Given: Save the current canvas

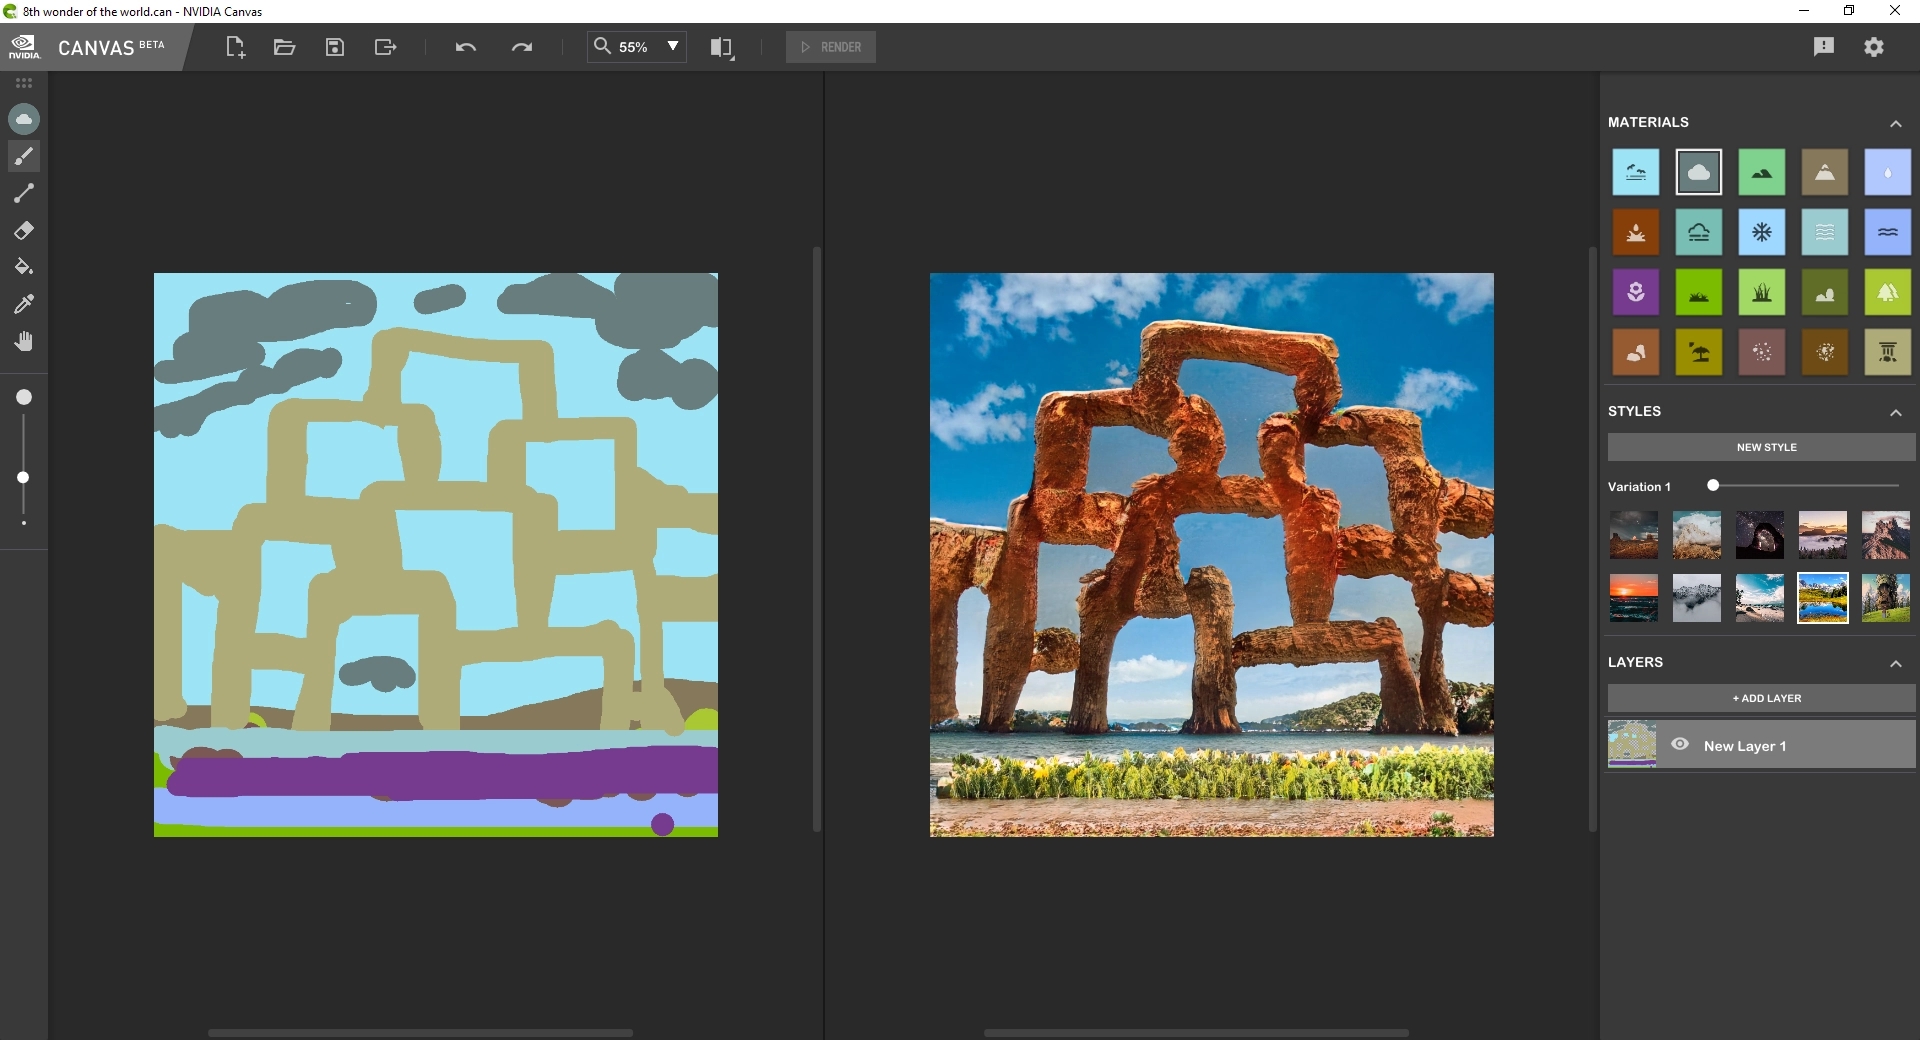Looking at the screenshot, I should click(335, 47).
